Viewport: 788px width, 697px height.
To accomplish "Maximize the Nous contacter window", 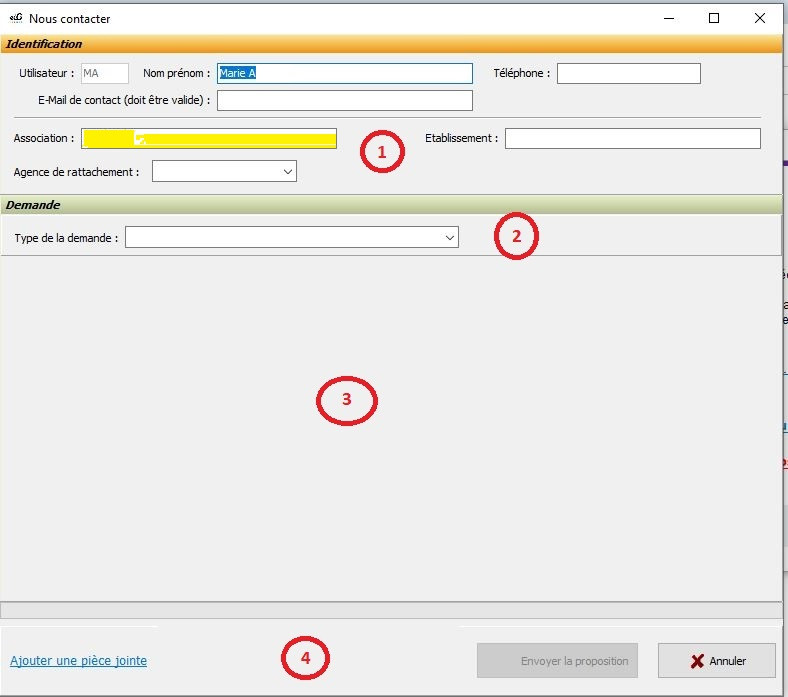I will [x=714, y=18].
